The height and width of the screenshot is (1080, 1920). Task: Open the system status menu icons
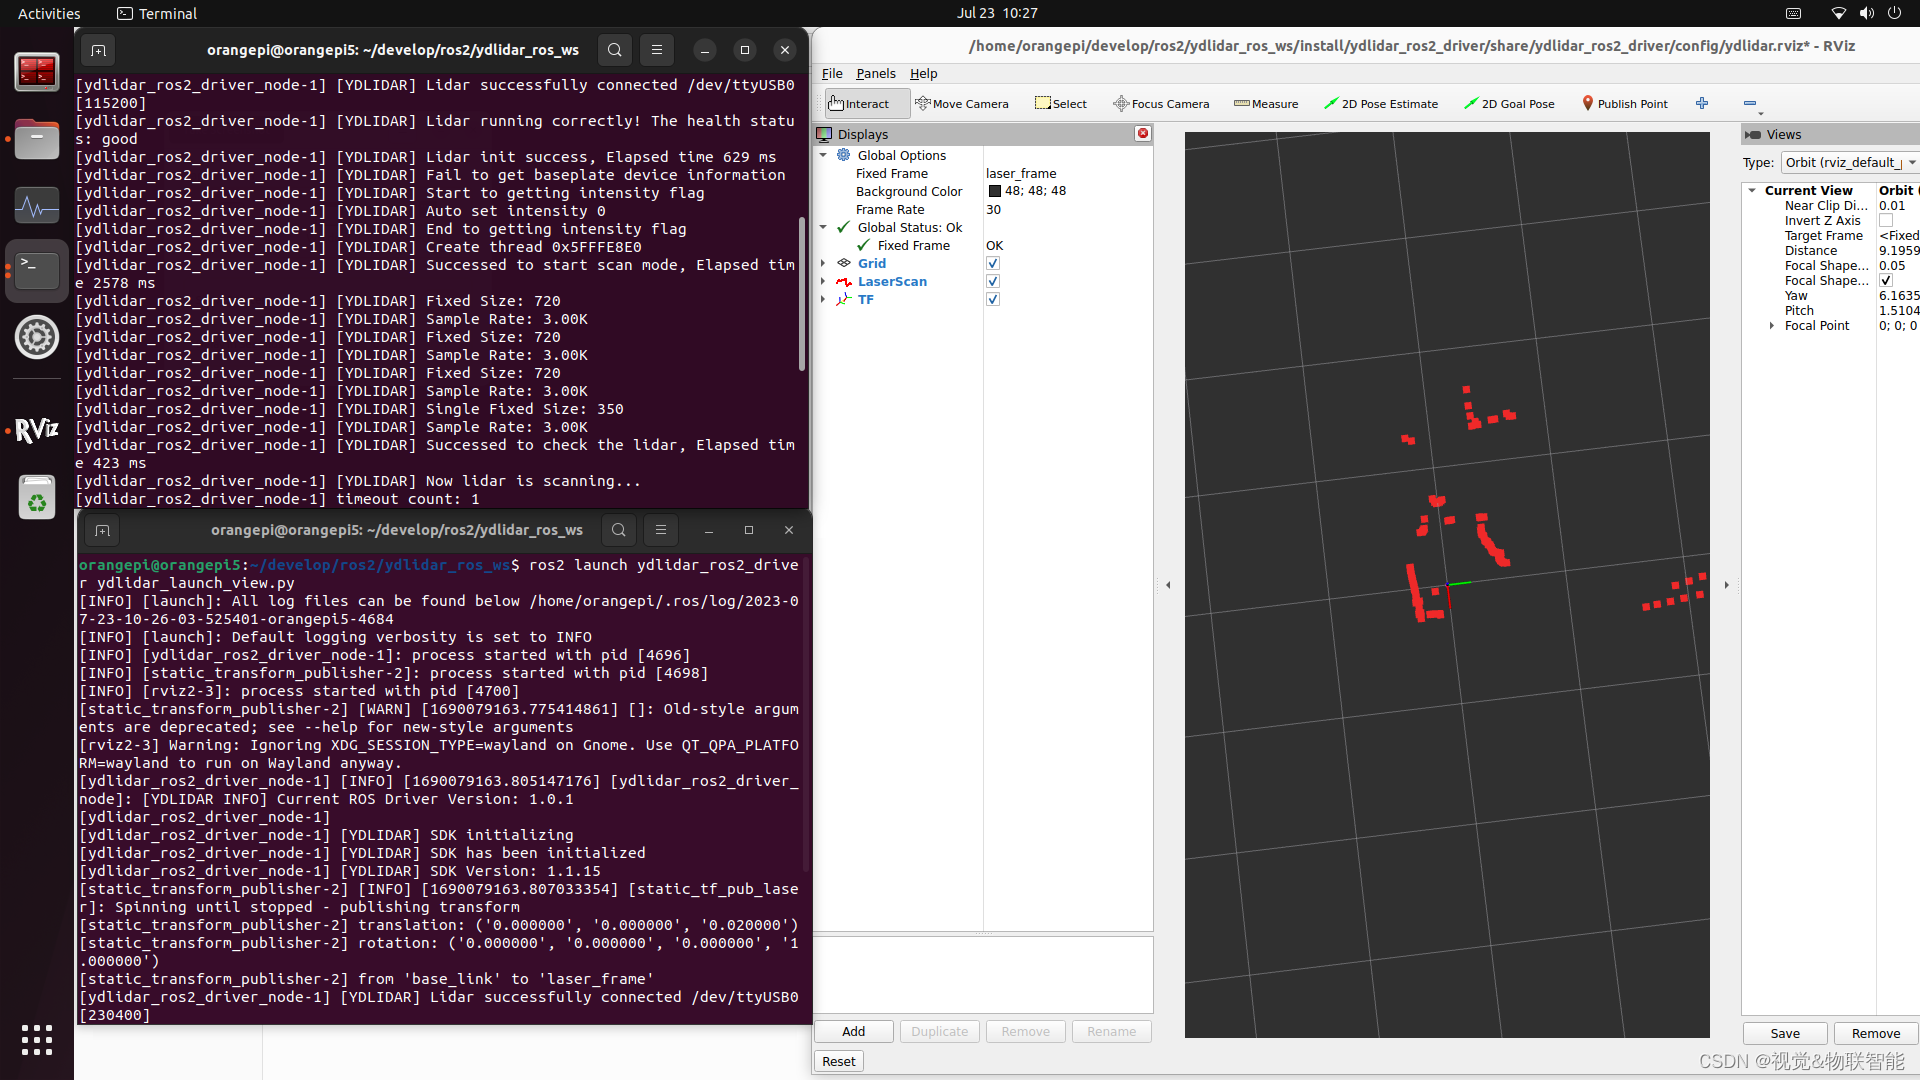[1866, 13]
